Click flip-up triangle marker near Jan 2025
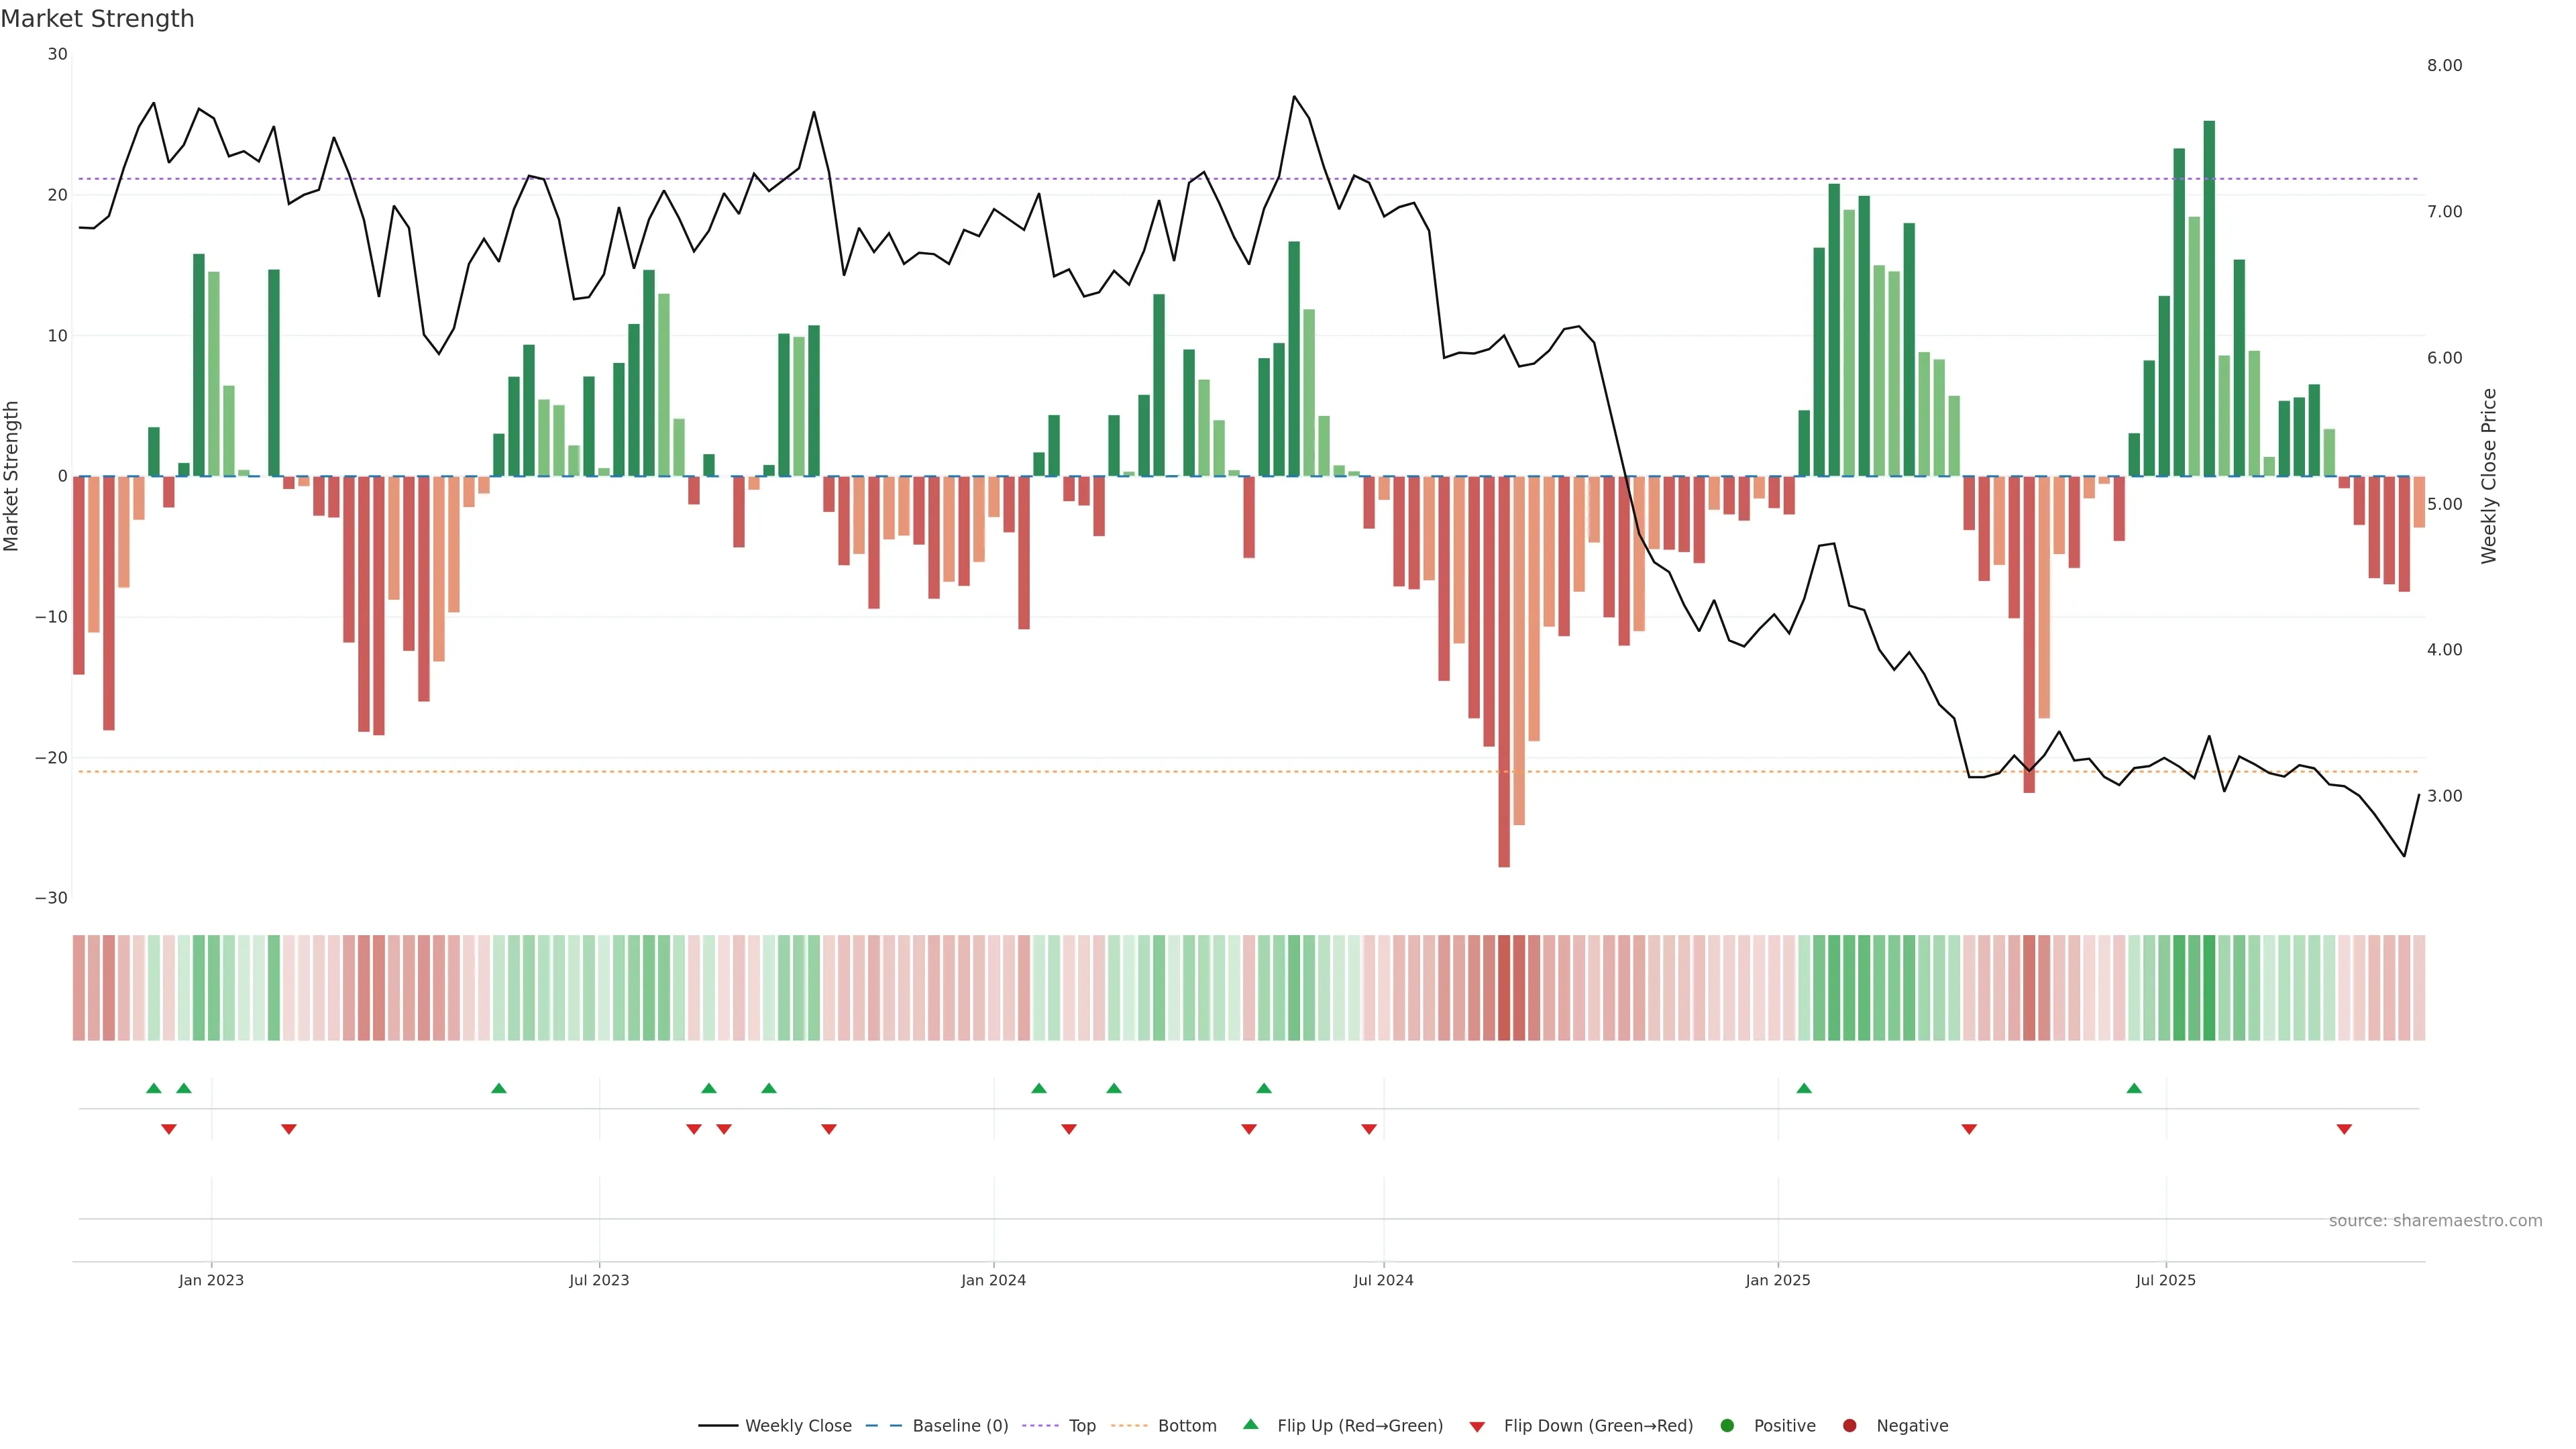Image resolution: width=2576 pixels, height=1449 pixels. [x=1804, y=1088]
